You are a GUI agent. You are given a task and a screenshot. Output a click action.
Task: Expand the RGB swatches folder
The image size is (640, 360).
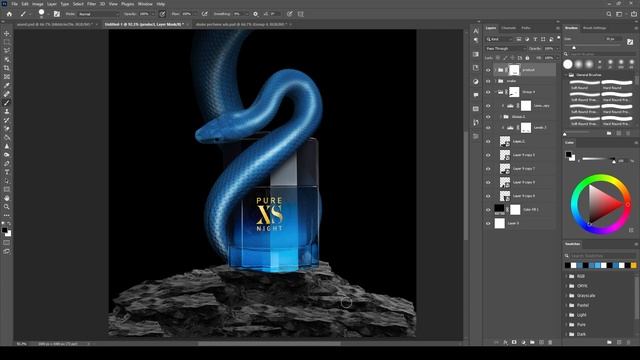(567, 276)
